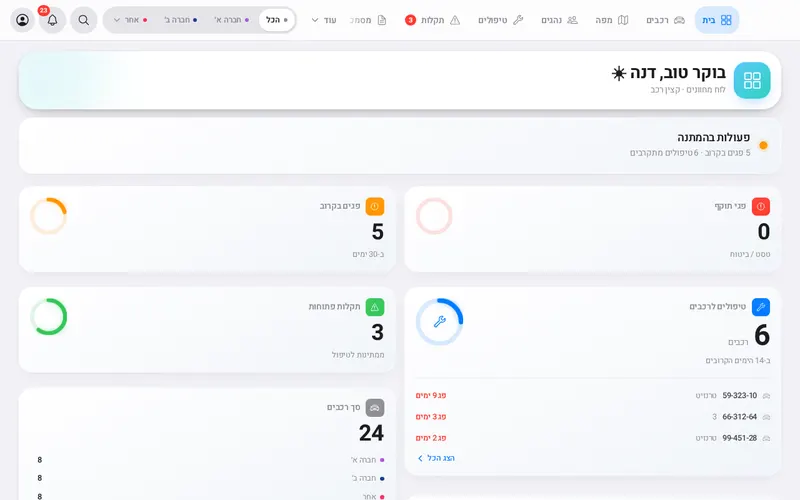Viewport: 800px width, 500px height.
Task: Select the הכל filter pill
Action: click(277, 20)
